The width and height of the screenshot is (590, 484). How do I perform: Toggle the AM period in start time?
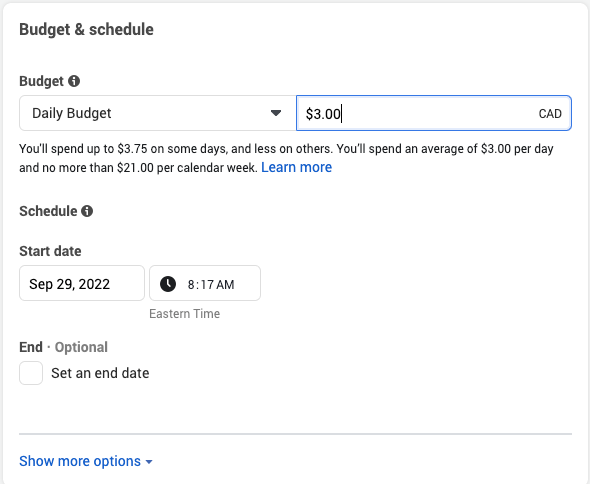pyautogui.click(x=225, y=285)
